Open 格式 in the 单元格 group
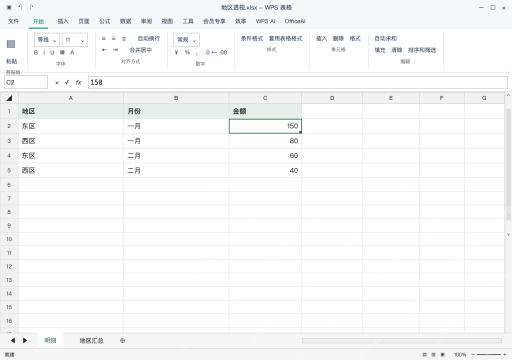Image resolution: width=512 pixels, height=360 pixels. point(355,39)
